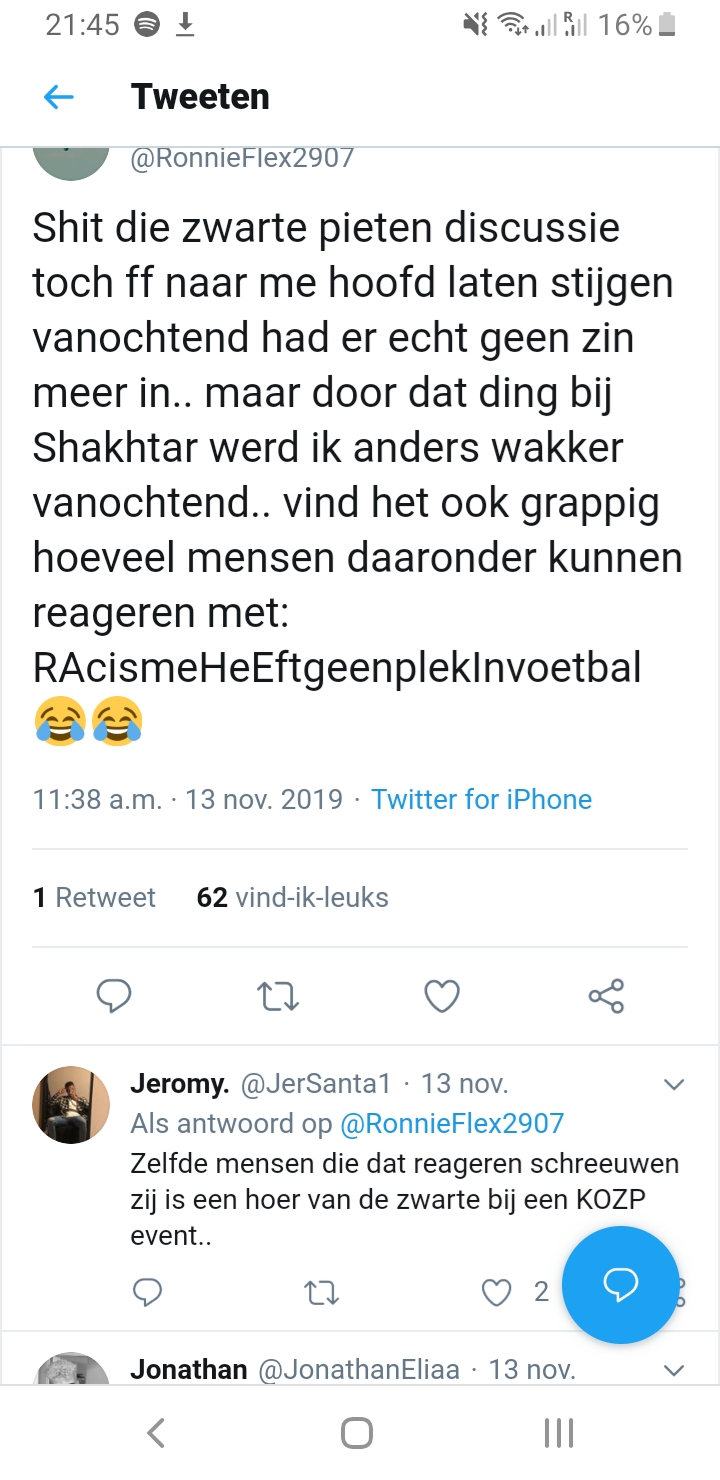This screenshot has height=1480, width=720.
Task: Reply to Jeromy's tweet
Action: [147, 1292]
